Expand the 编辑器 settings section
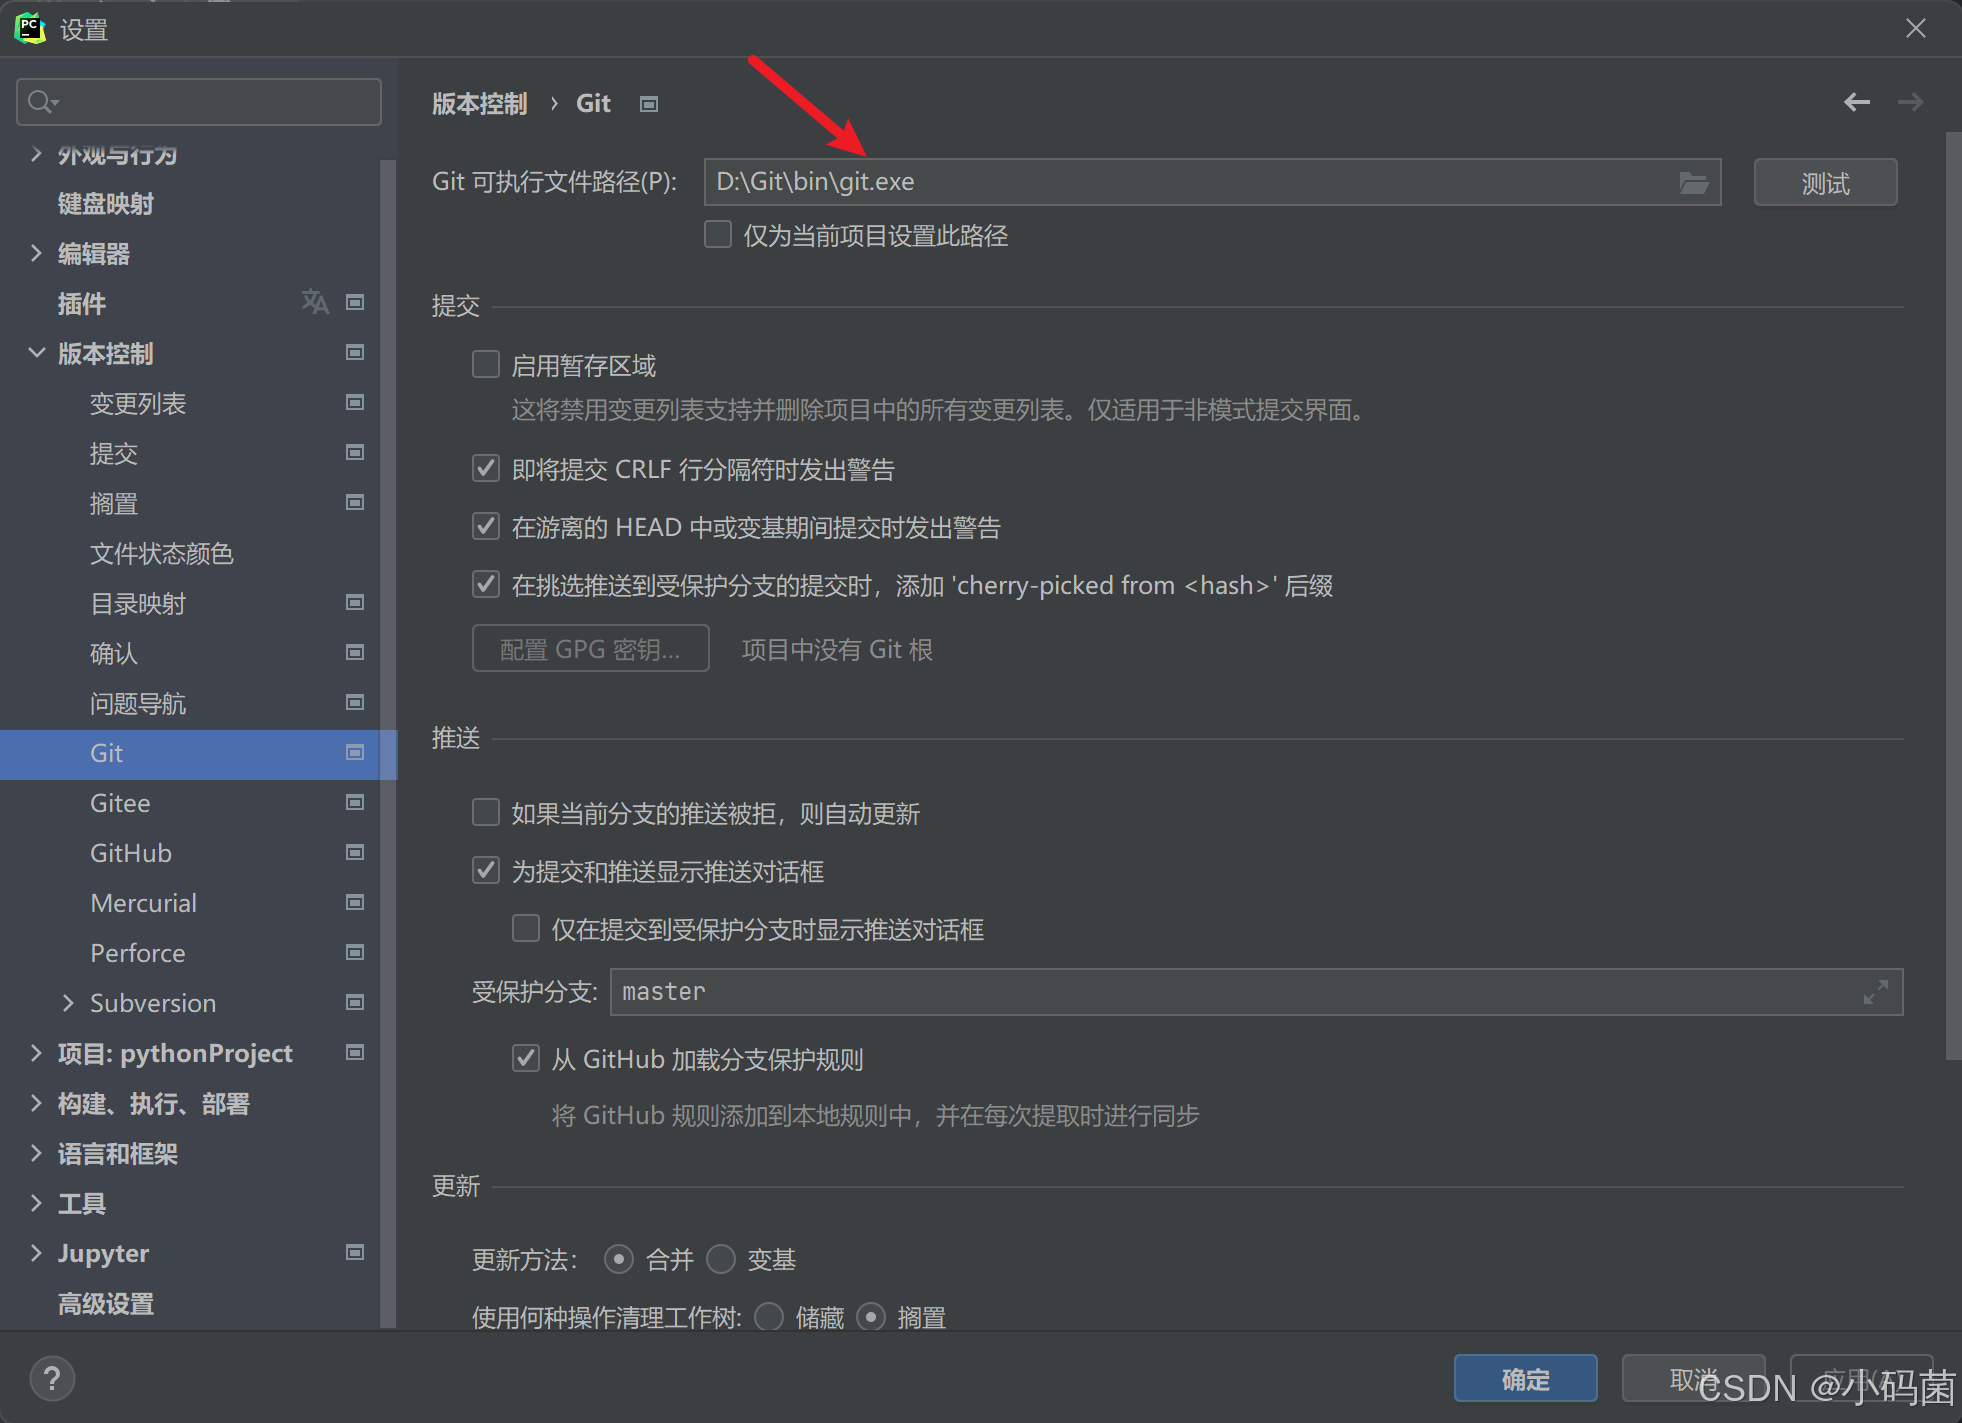The height and width of the screenshot is (1423, 1962). coord(37,253)
